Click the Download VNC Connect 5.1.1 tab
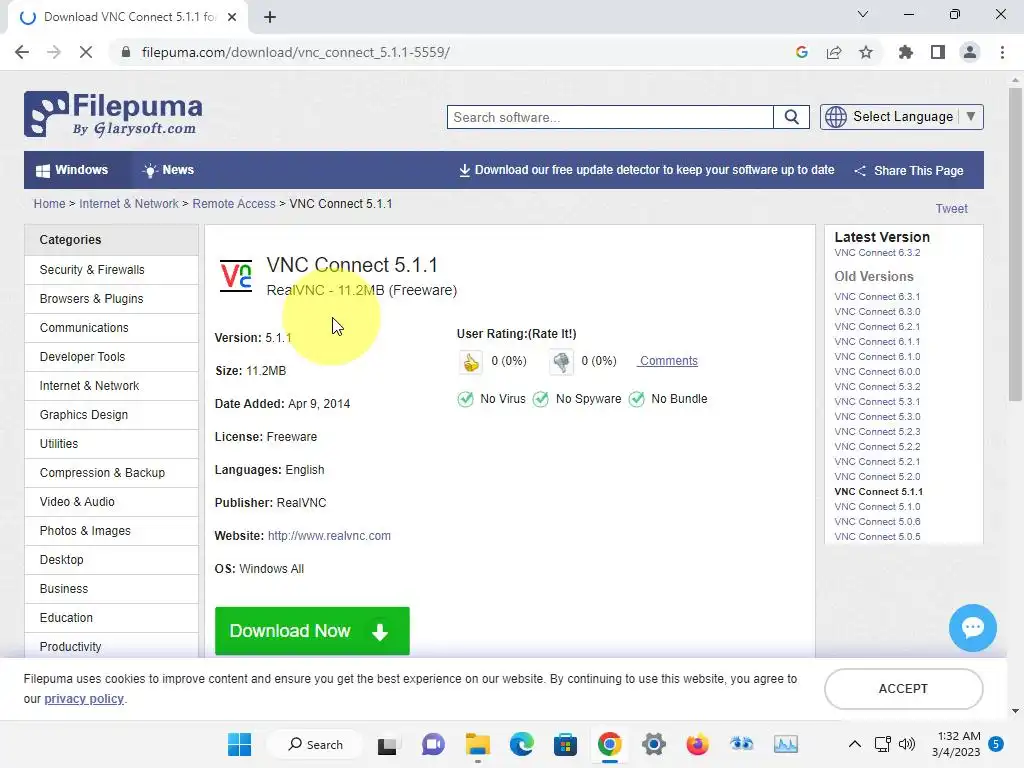 pos(129,17)
